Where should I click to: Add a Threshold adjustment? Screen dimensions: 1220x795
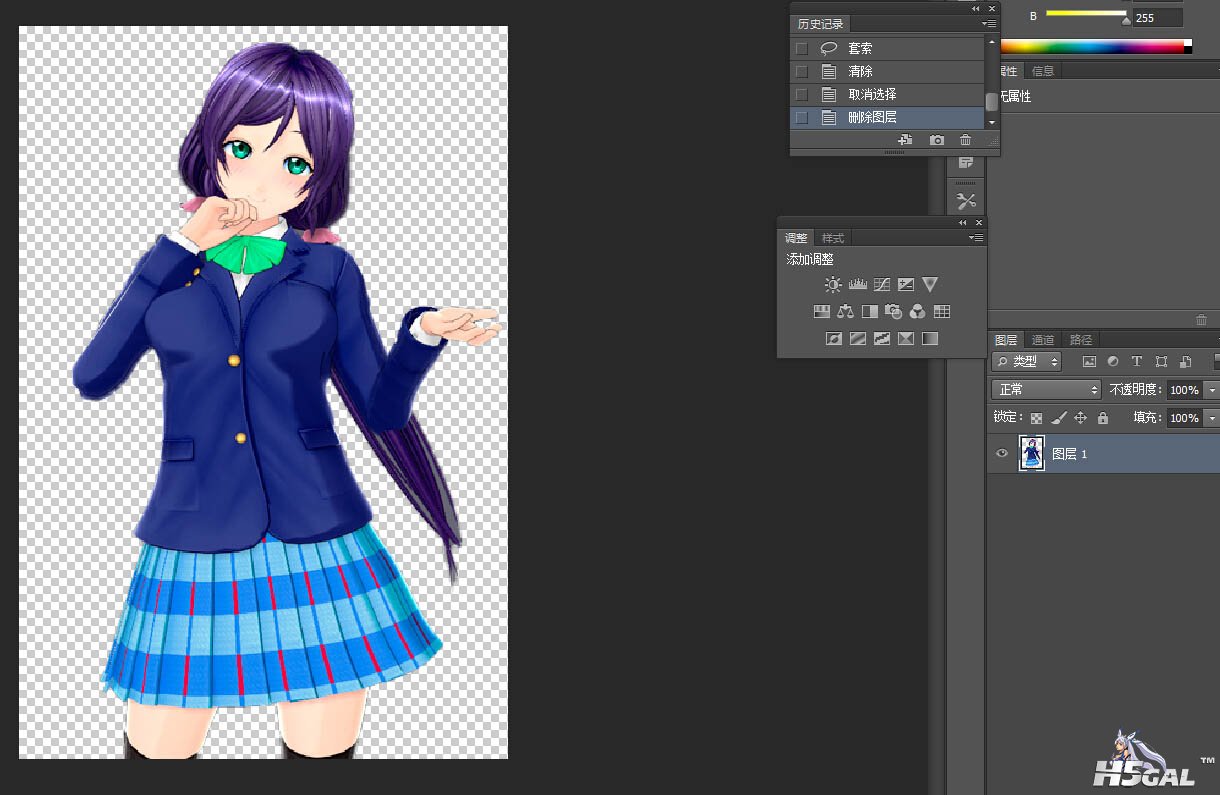(x=882, y=339)
